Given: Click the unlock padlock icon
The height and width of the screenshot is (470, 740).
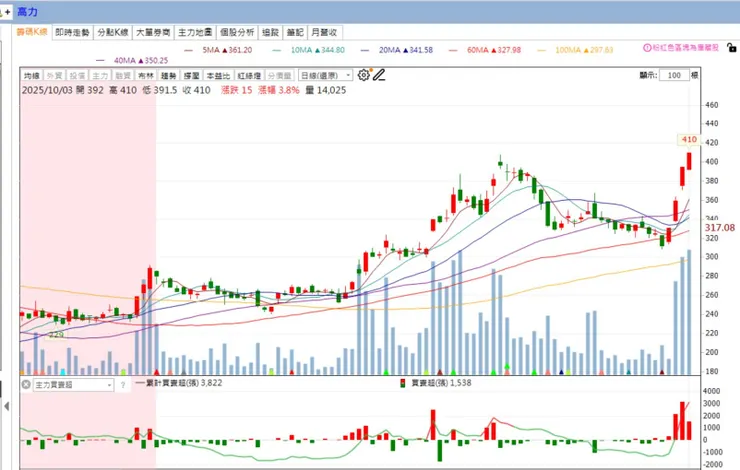Looking at the screenshot, I should click(731, 48).
